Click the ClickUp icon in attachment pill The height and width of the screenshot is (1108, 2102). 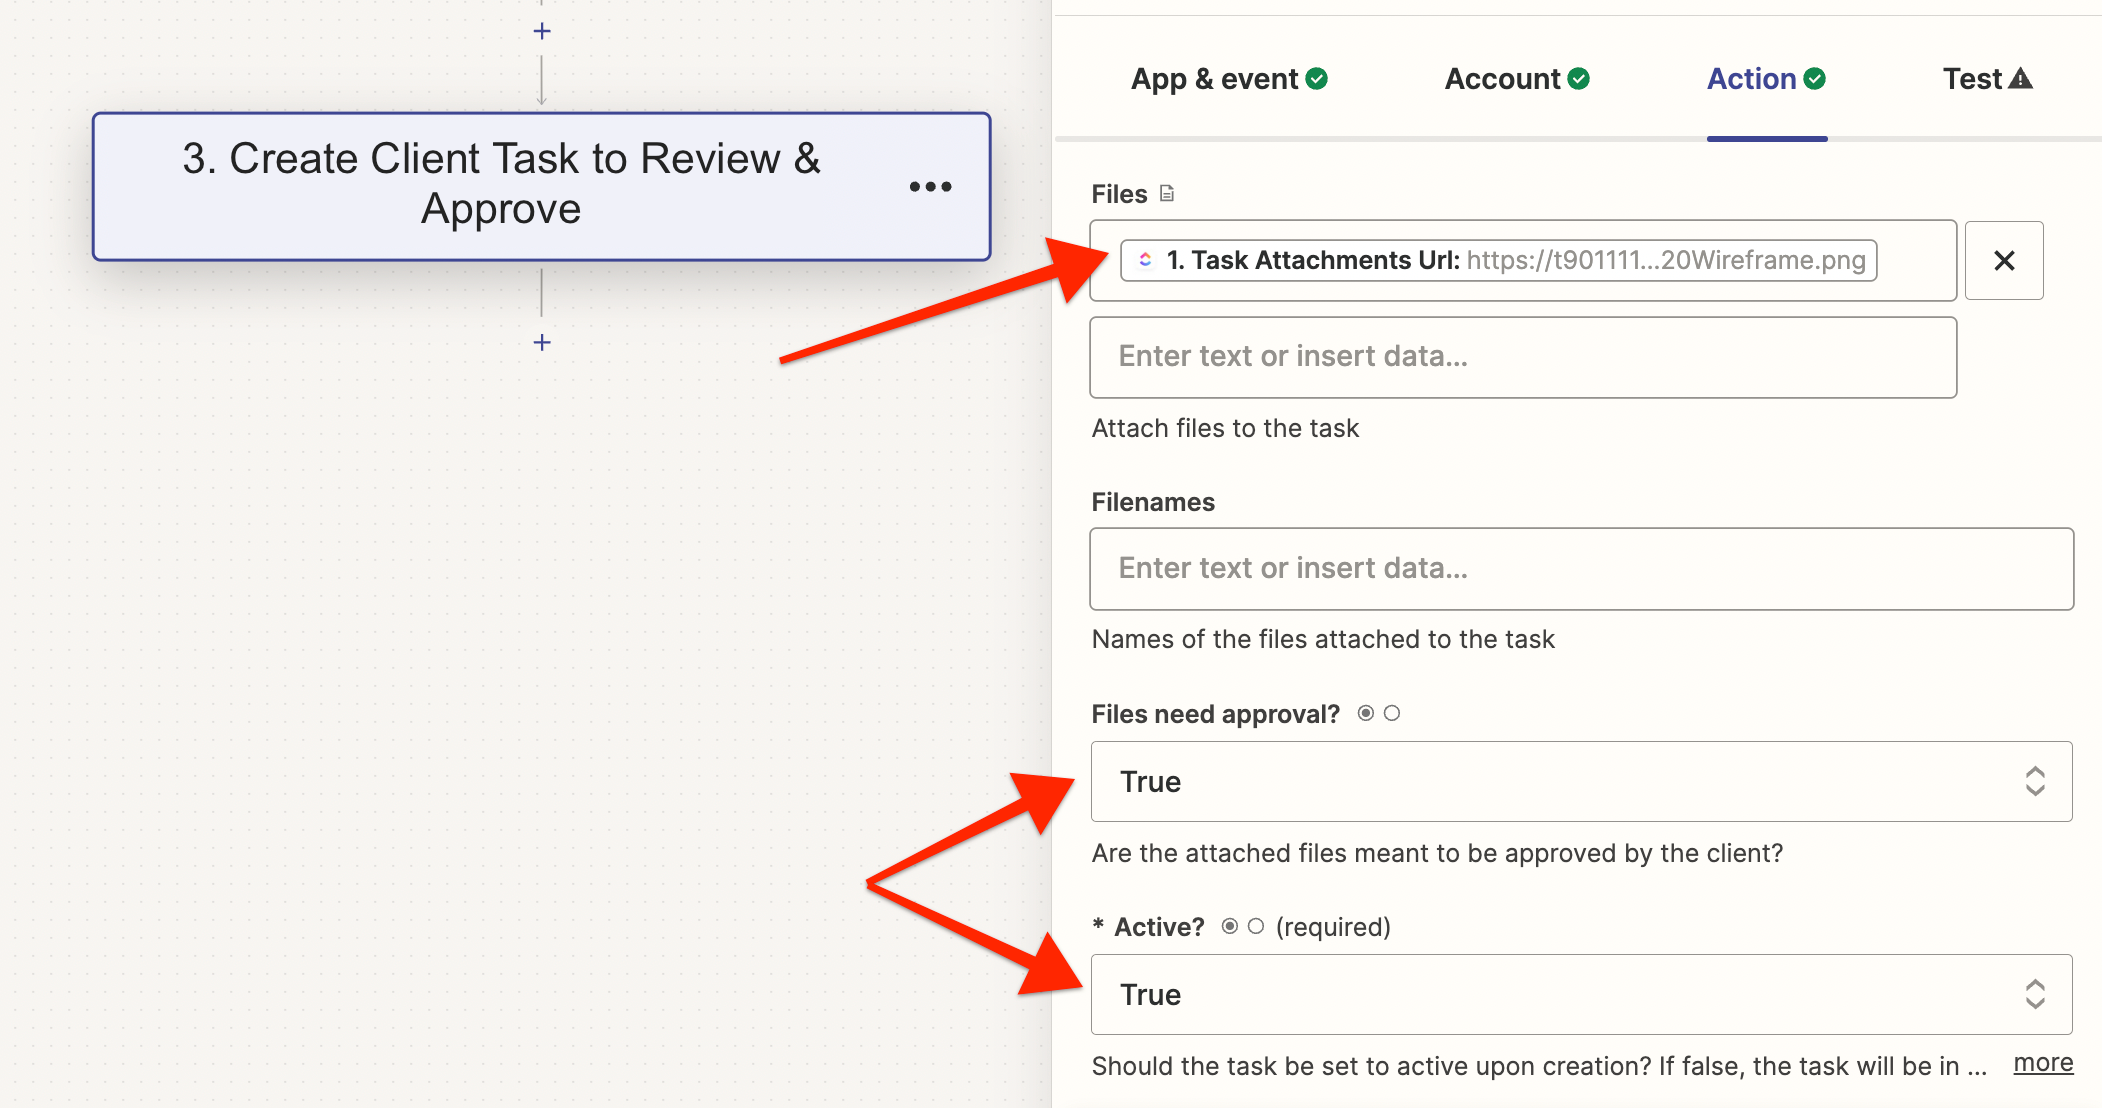(1146, 260)
